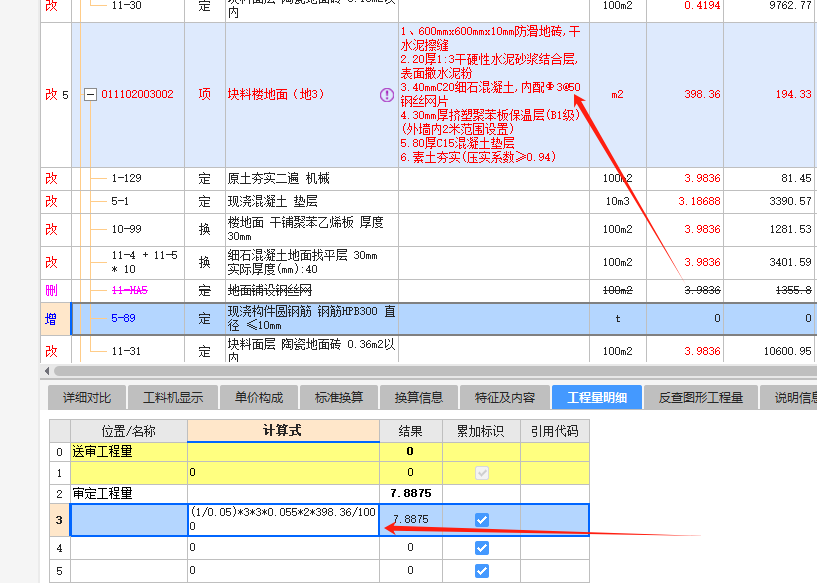The height and width of the screenshot is (583, 817).
Task: Select sub-item 10-99 干铺聚苯乙烯板
Action: 127,229
